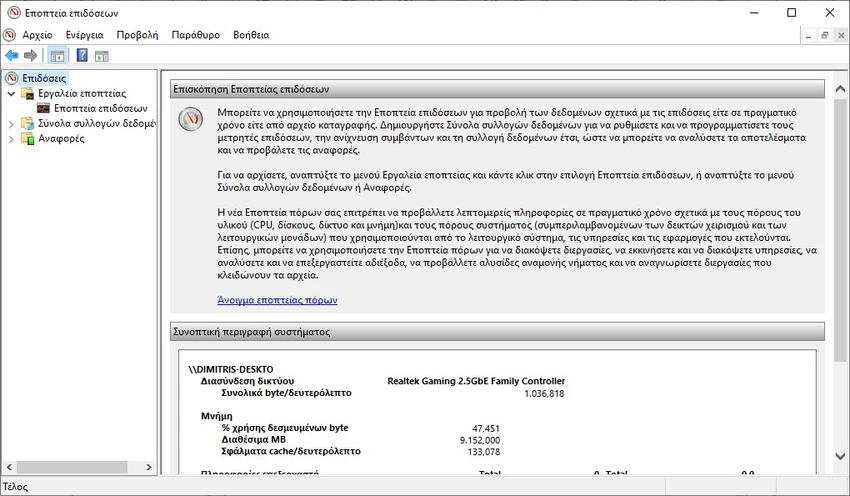Click the Εποπτεία επιδόσεων graph icon in the tree

pos(43,108)
